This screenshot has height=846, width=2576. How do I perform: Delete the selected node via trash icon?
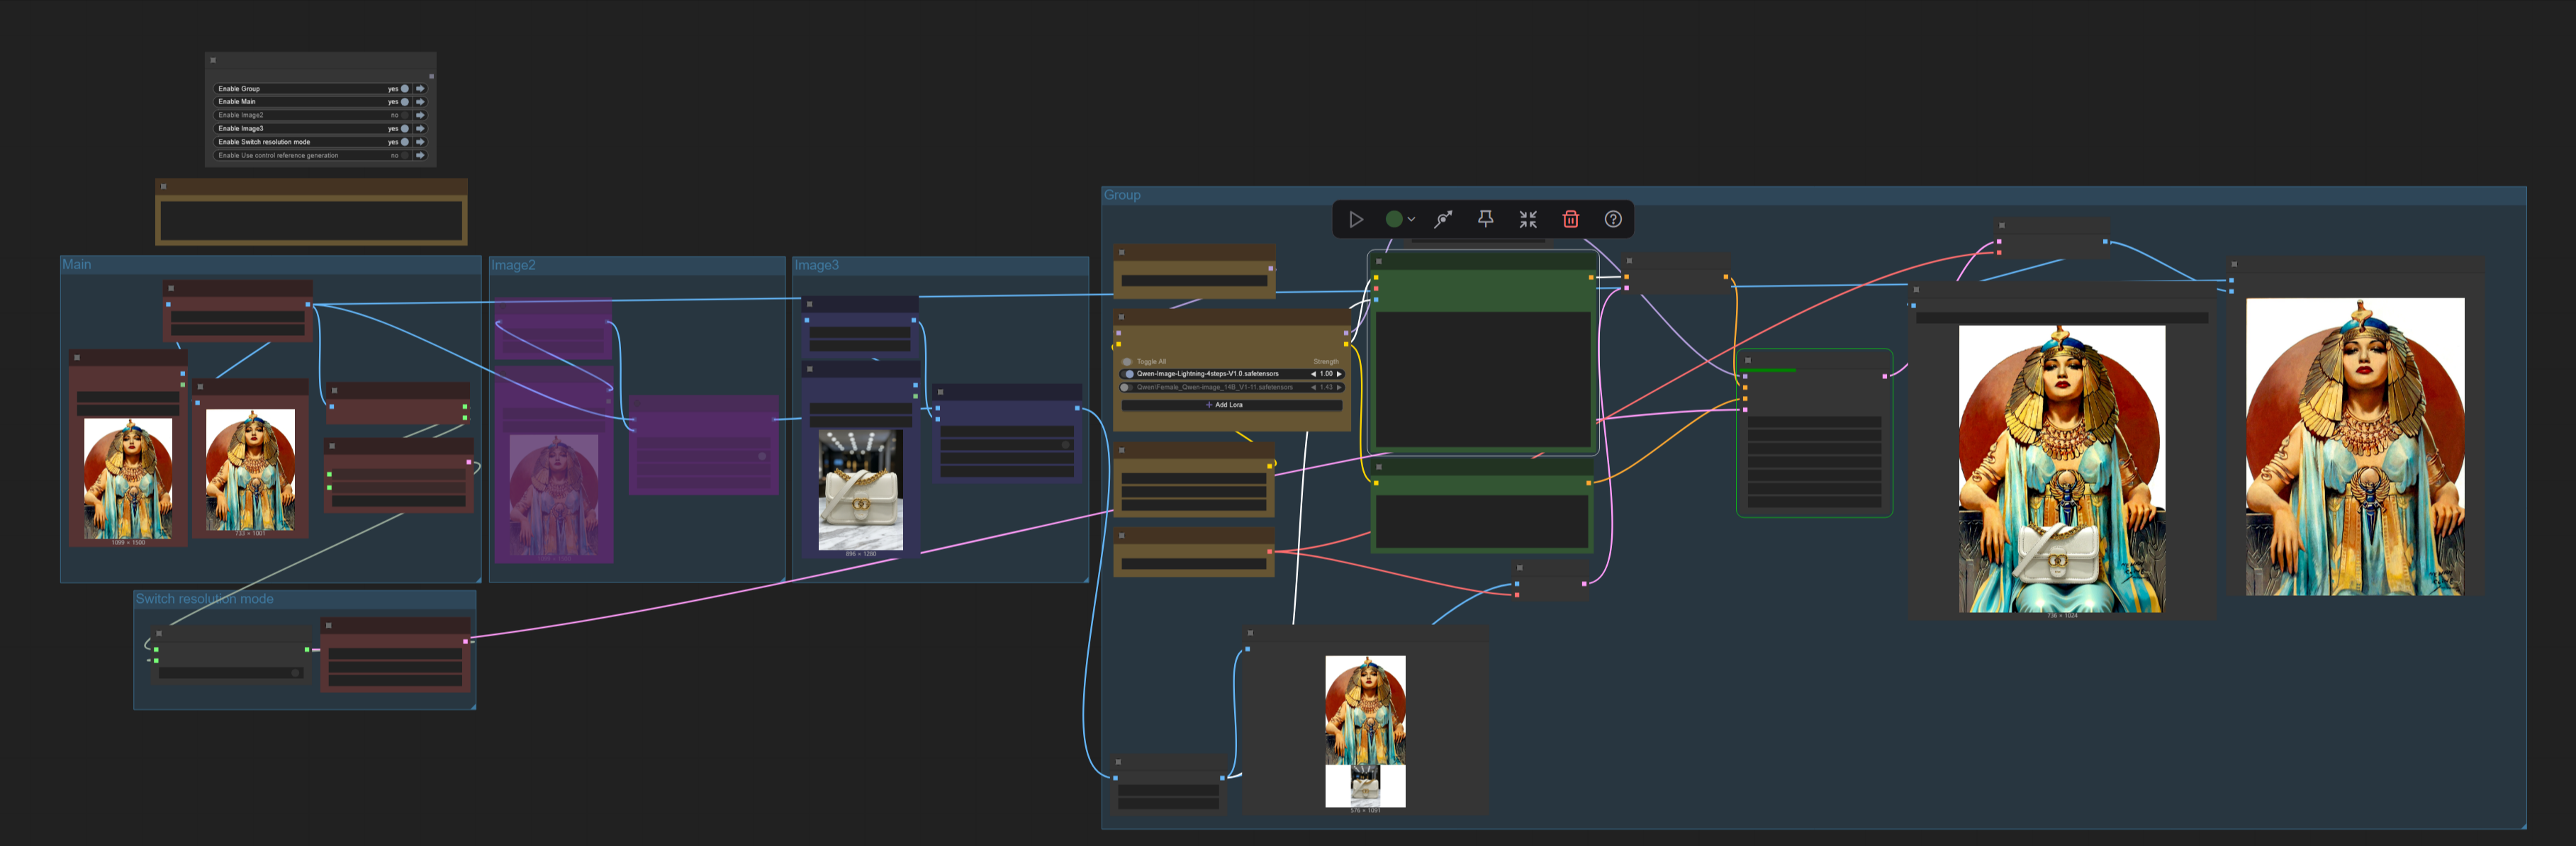point(1570,219)
